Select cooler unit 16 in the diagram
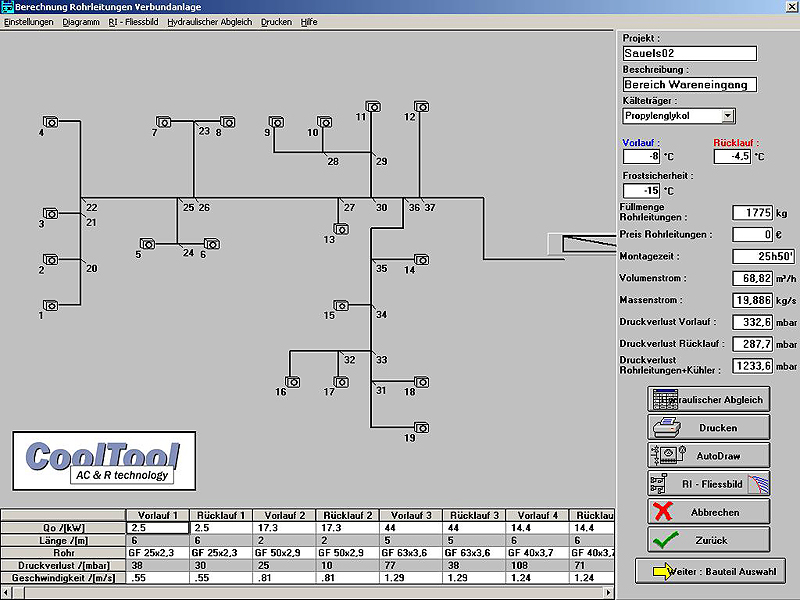Image resolution: width=800 pixels, height=600 pixels. pos(293,381)
